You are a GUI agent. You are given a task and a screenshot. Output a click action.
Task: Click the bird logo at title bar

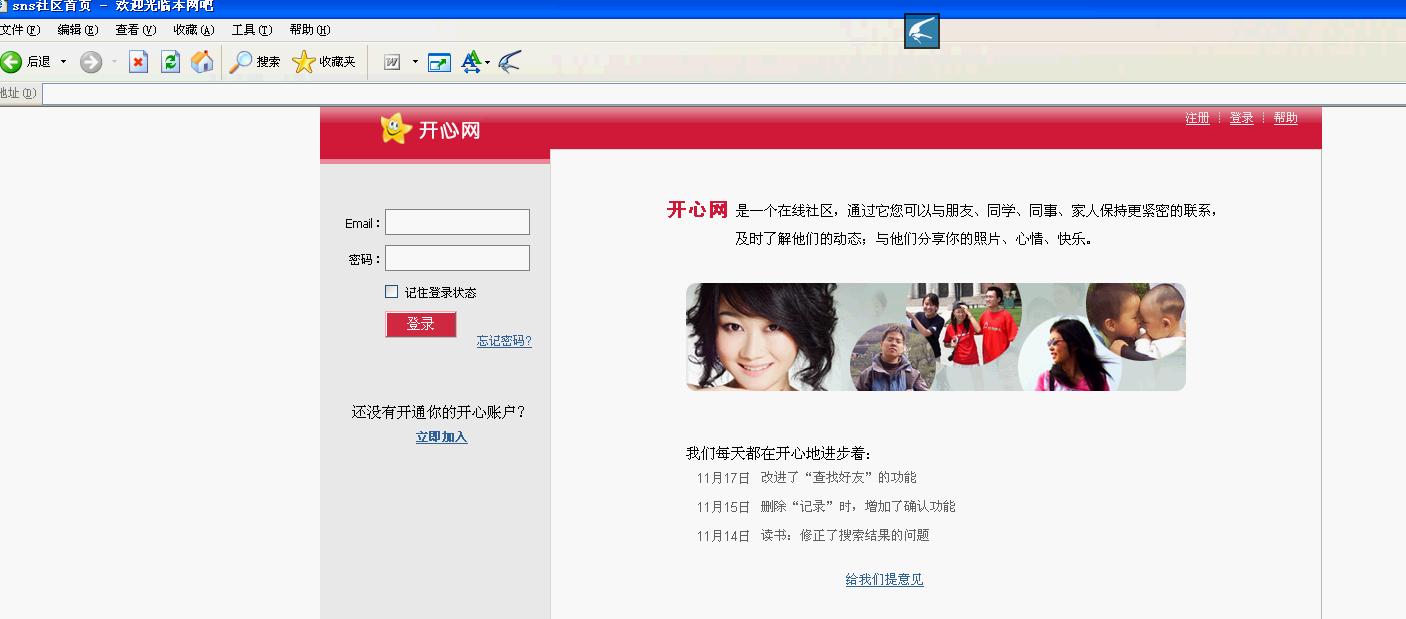click(921, 31)
